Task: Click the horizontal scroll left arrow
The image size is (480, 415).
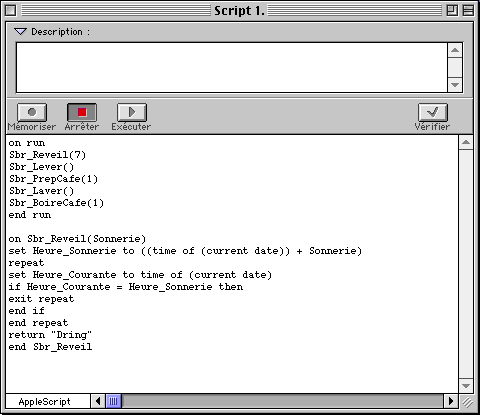Action: pos(98,401)
